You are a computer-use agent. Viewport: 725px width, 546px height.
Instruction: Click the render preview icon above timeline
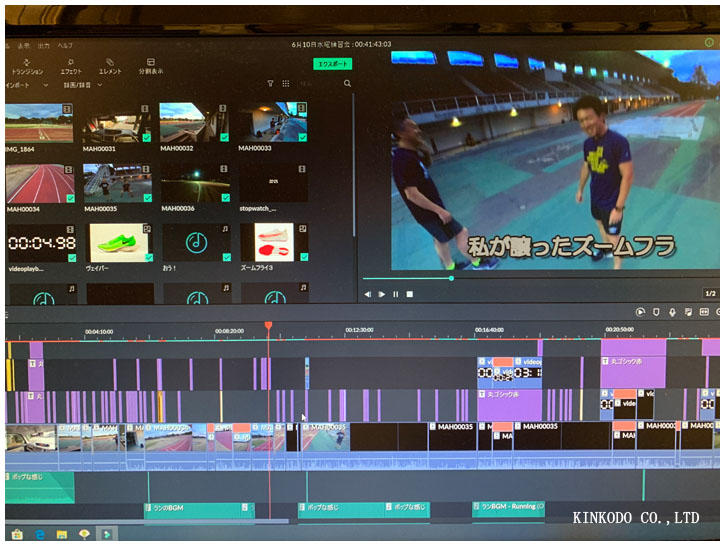pos(640,312)
